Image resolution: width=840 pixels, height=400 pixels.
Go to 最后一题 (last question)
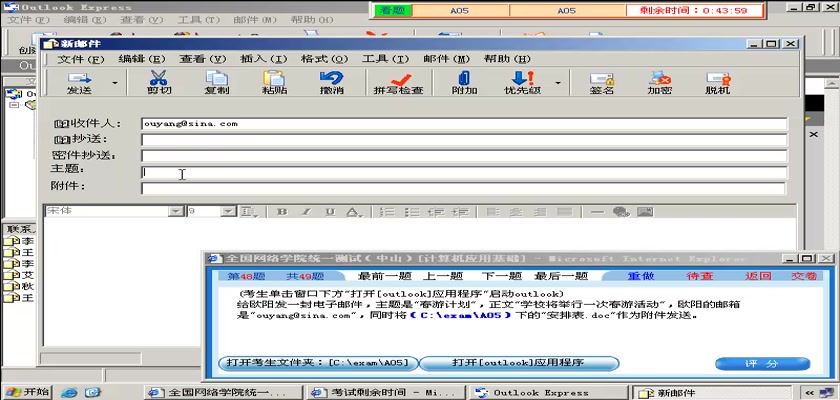(561, 276)
